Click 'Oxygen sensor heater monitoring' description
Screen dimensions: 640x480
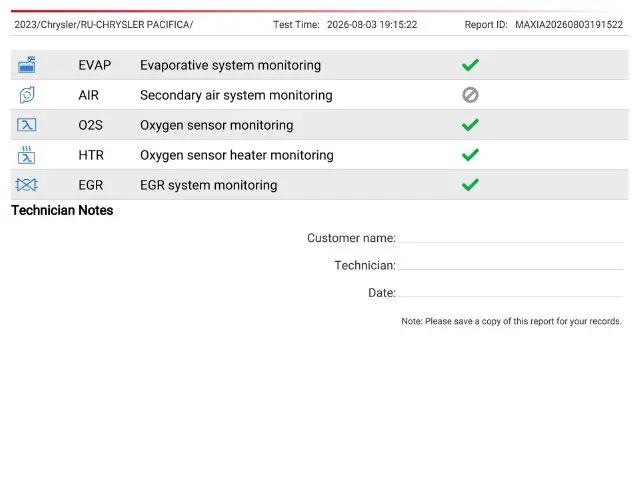point(237,156)
